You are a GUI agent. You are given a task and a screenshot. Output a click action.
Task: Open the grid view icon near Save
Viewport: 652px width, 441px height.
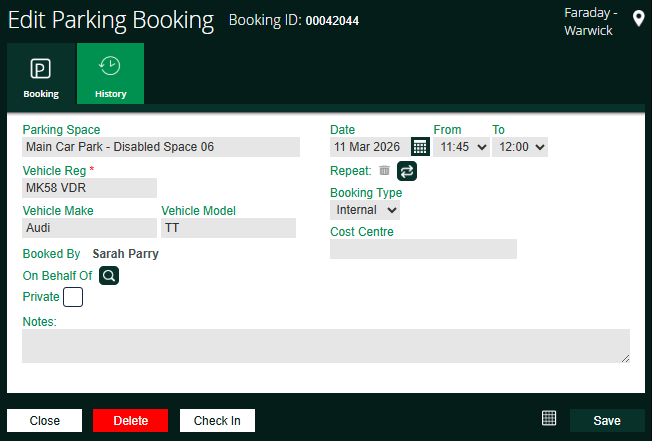click(x=548, y=419)
